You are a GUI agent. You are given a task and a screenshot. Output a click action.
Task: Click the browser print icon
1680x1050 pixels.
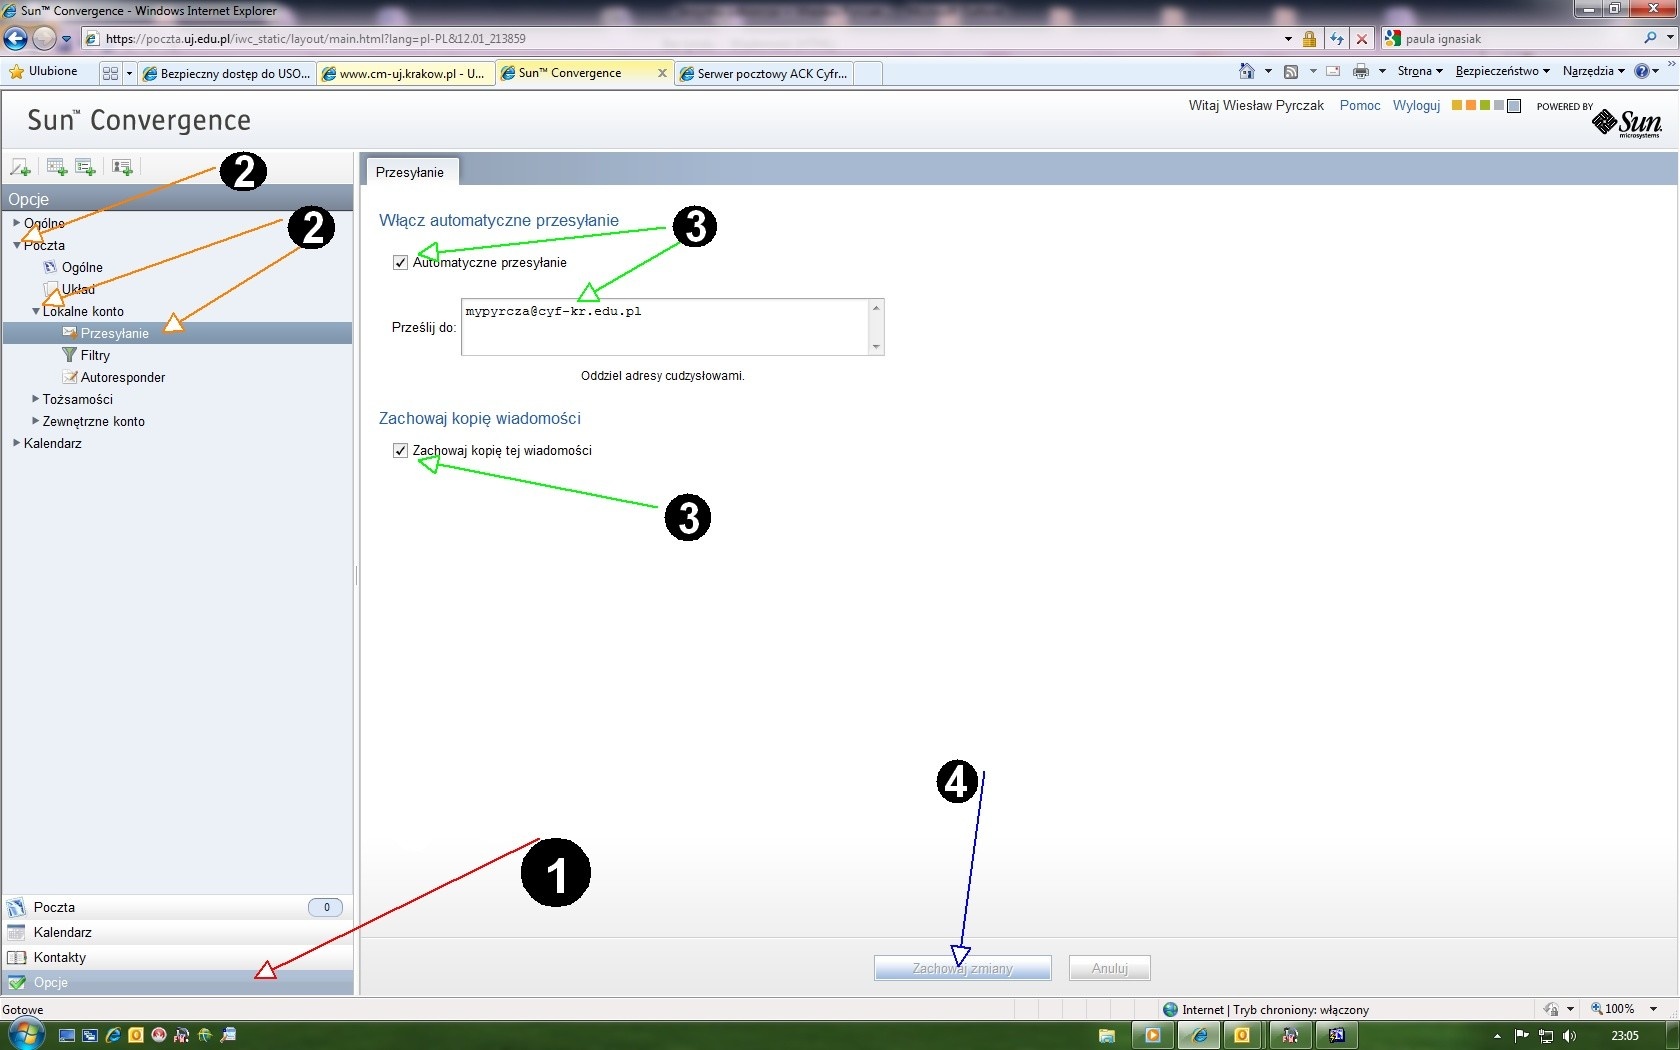click(x=1360, y=71)
